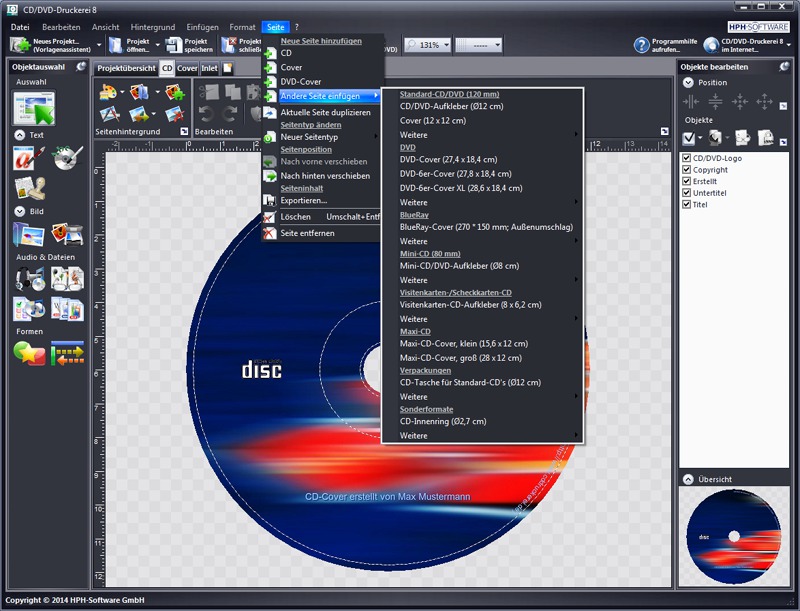
Task: Toggle the Titel object checkbox
Action: coord(687,205)
